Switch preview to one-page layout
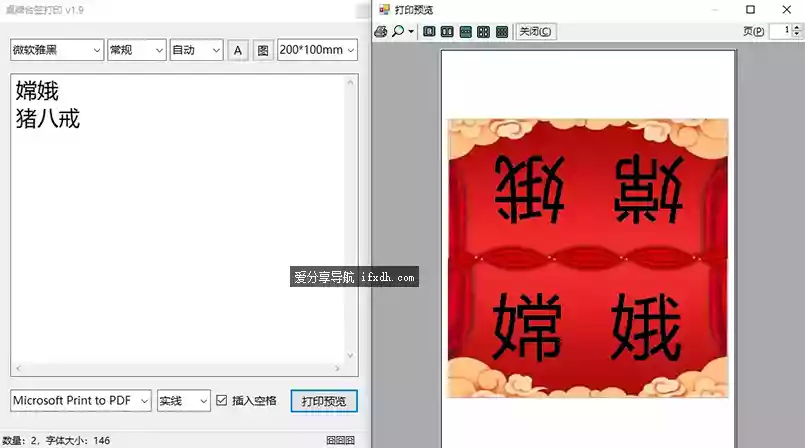 (x=429, y=32)
